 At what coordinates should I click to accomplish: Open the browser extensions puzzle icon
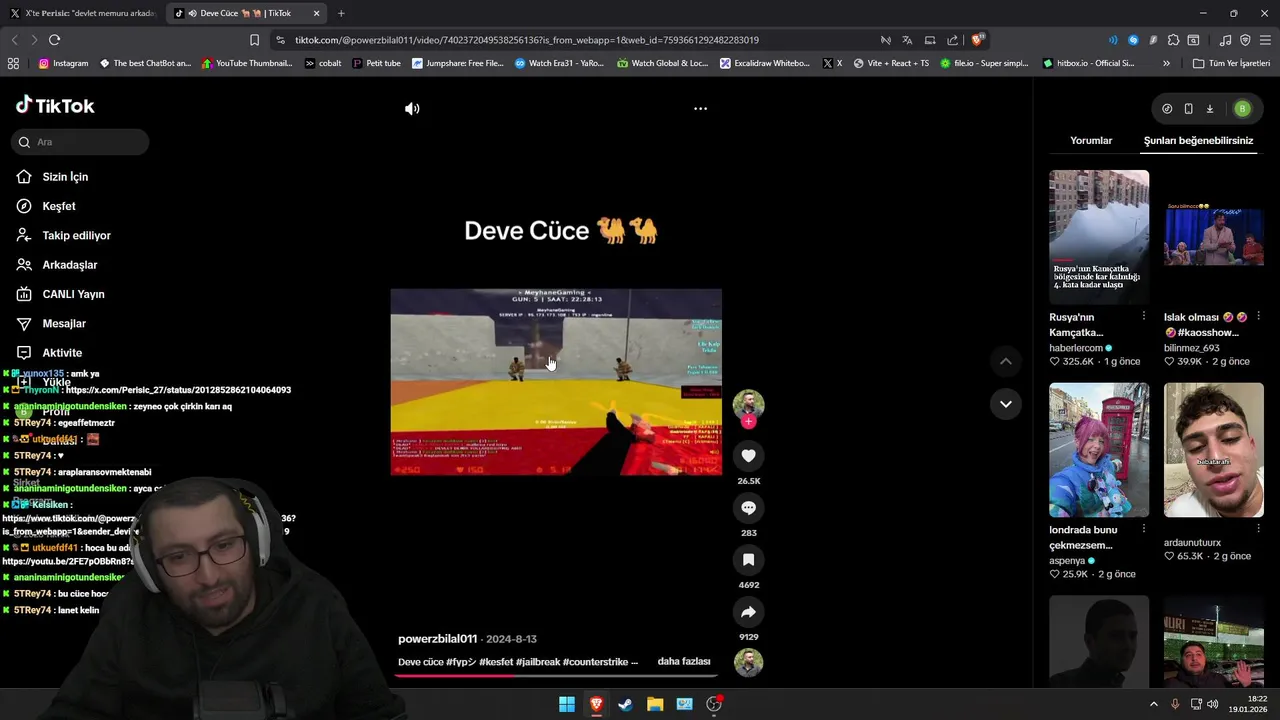pyautogui.click(x=1173, y=40)
